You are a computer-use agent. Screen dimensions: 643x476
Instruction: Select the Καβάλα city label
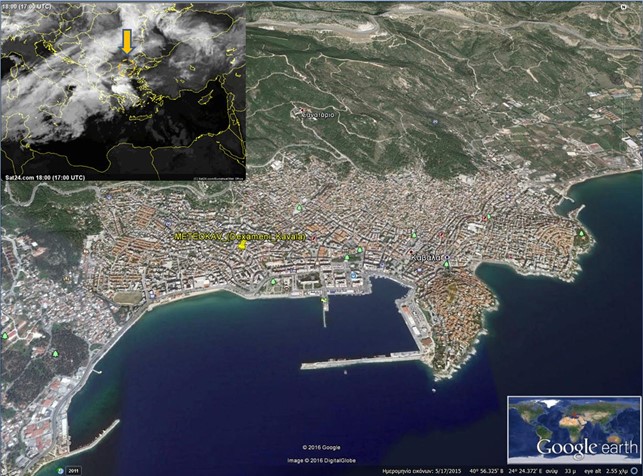tap(427, 257)
